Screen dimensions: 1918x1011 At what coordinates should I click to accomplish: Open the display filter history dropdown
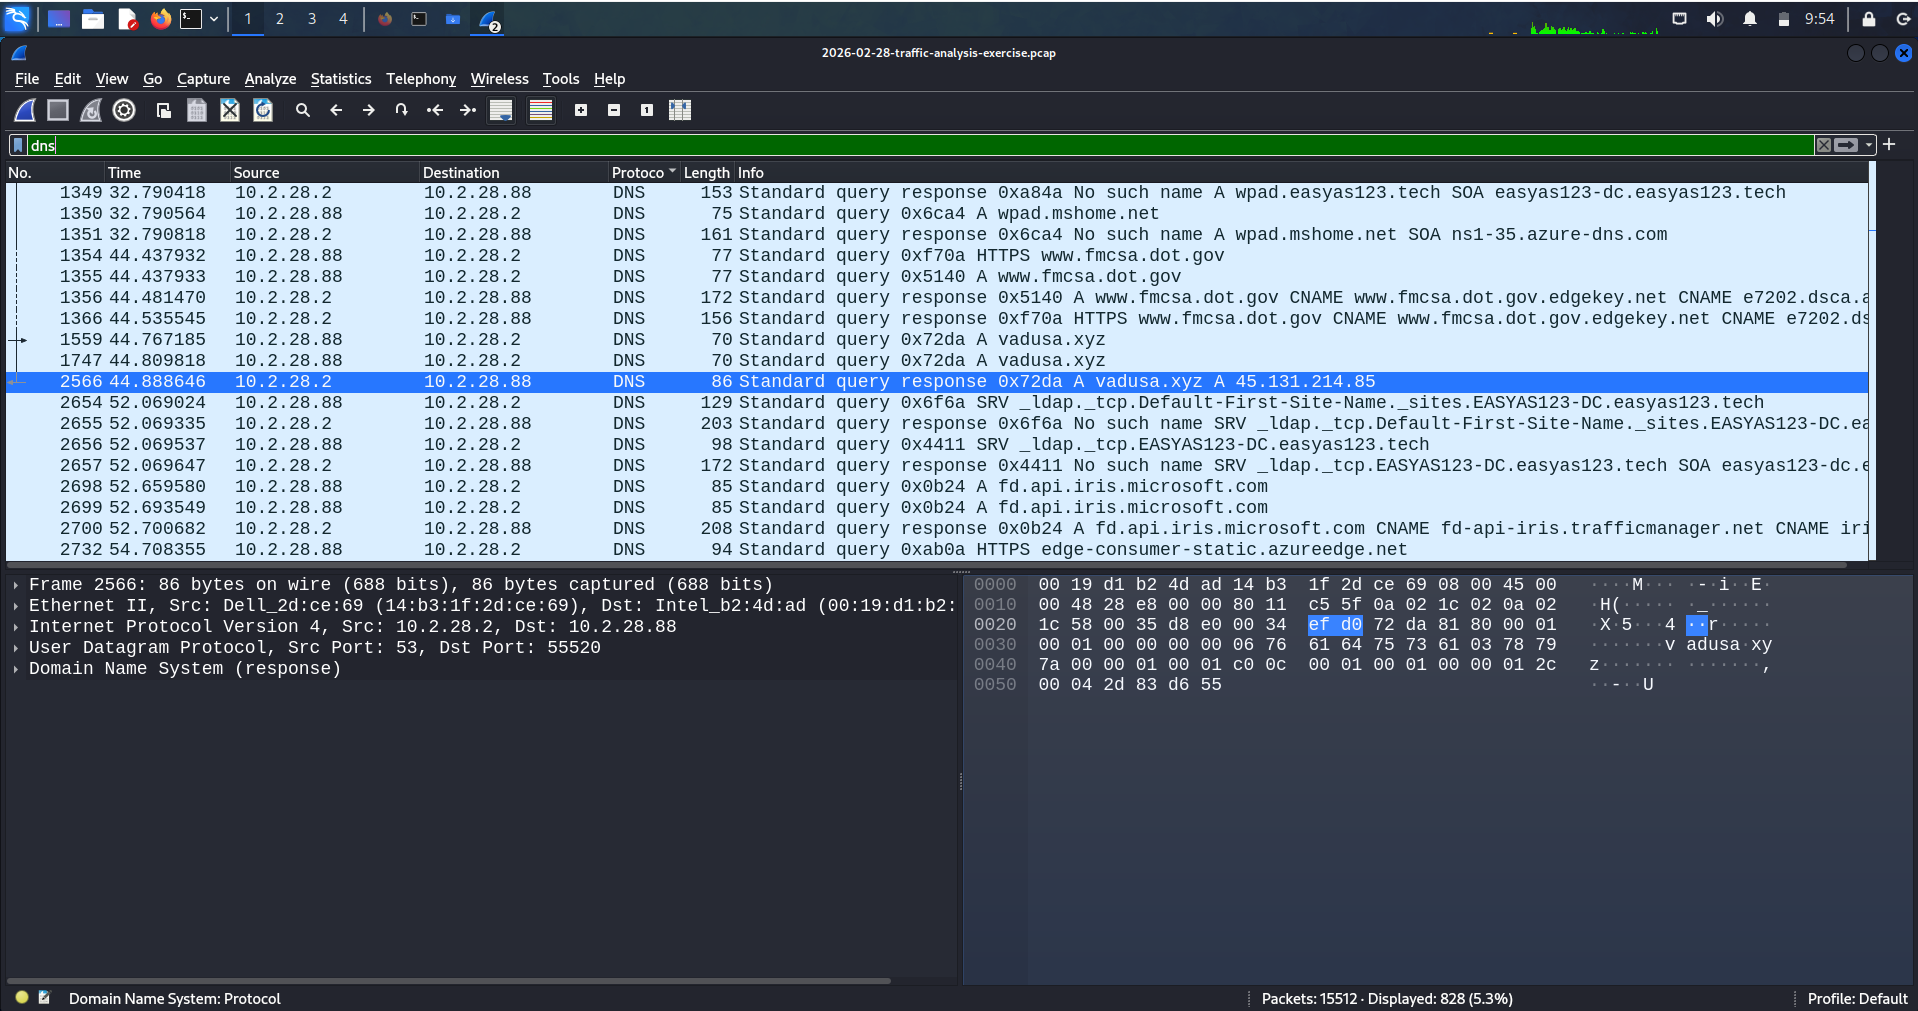1868,145
